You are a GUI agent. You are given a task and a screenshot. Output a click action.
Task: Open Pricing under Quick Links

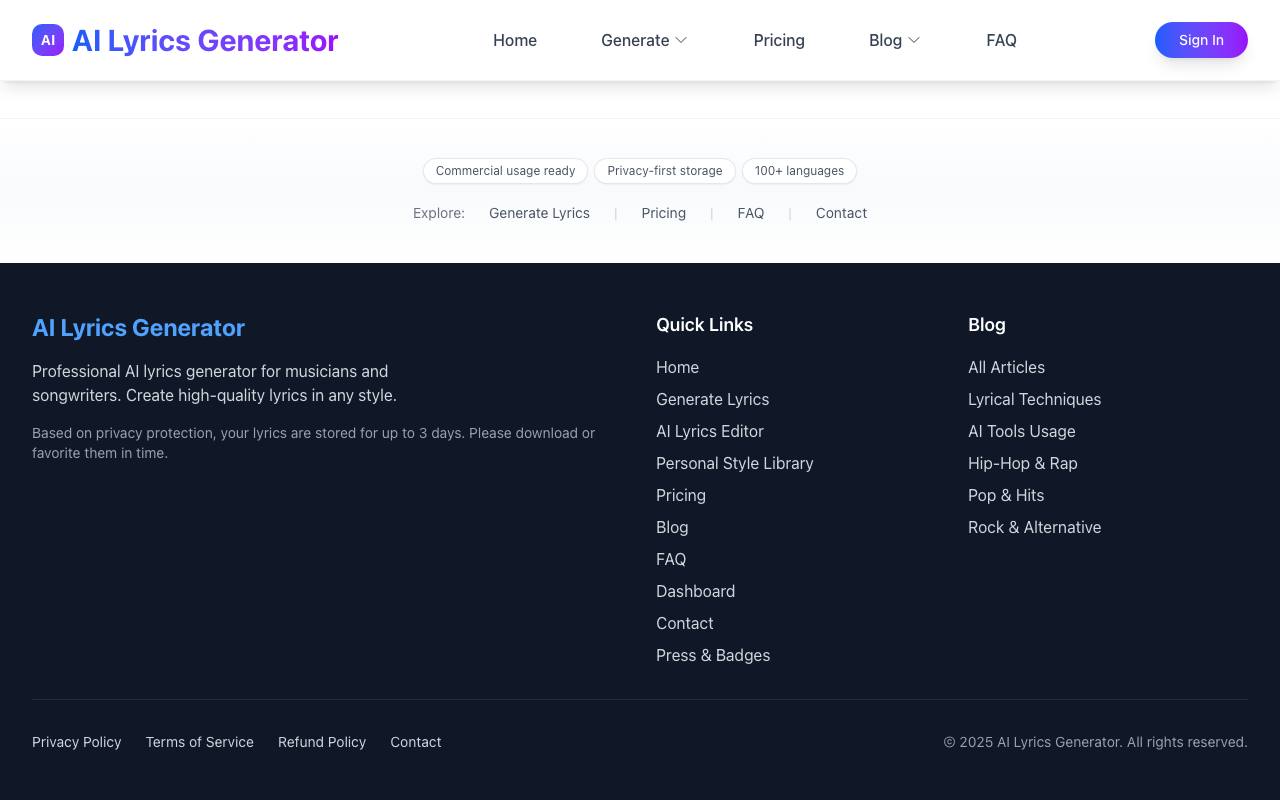tap(680, 495)
